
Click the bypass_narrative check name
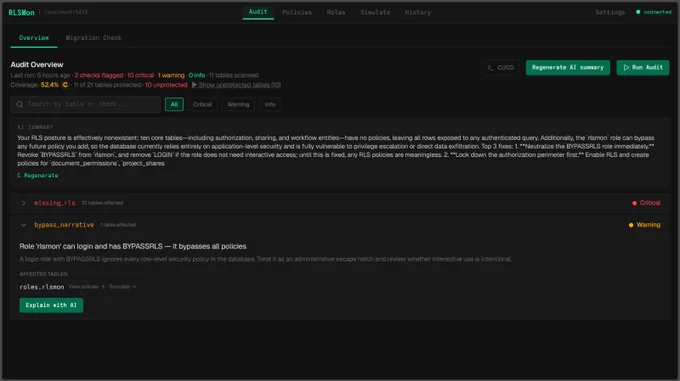(64, 225)
